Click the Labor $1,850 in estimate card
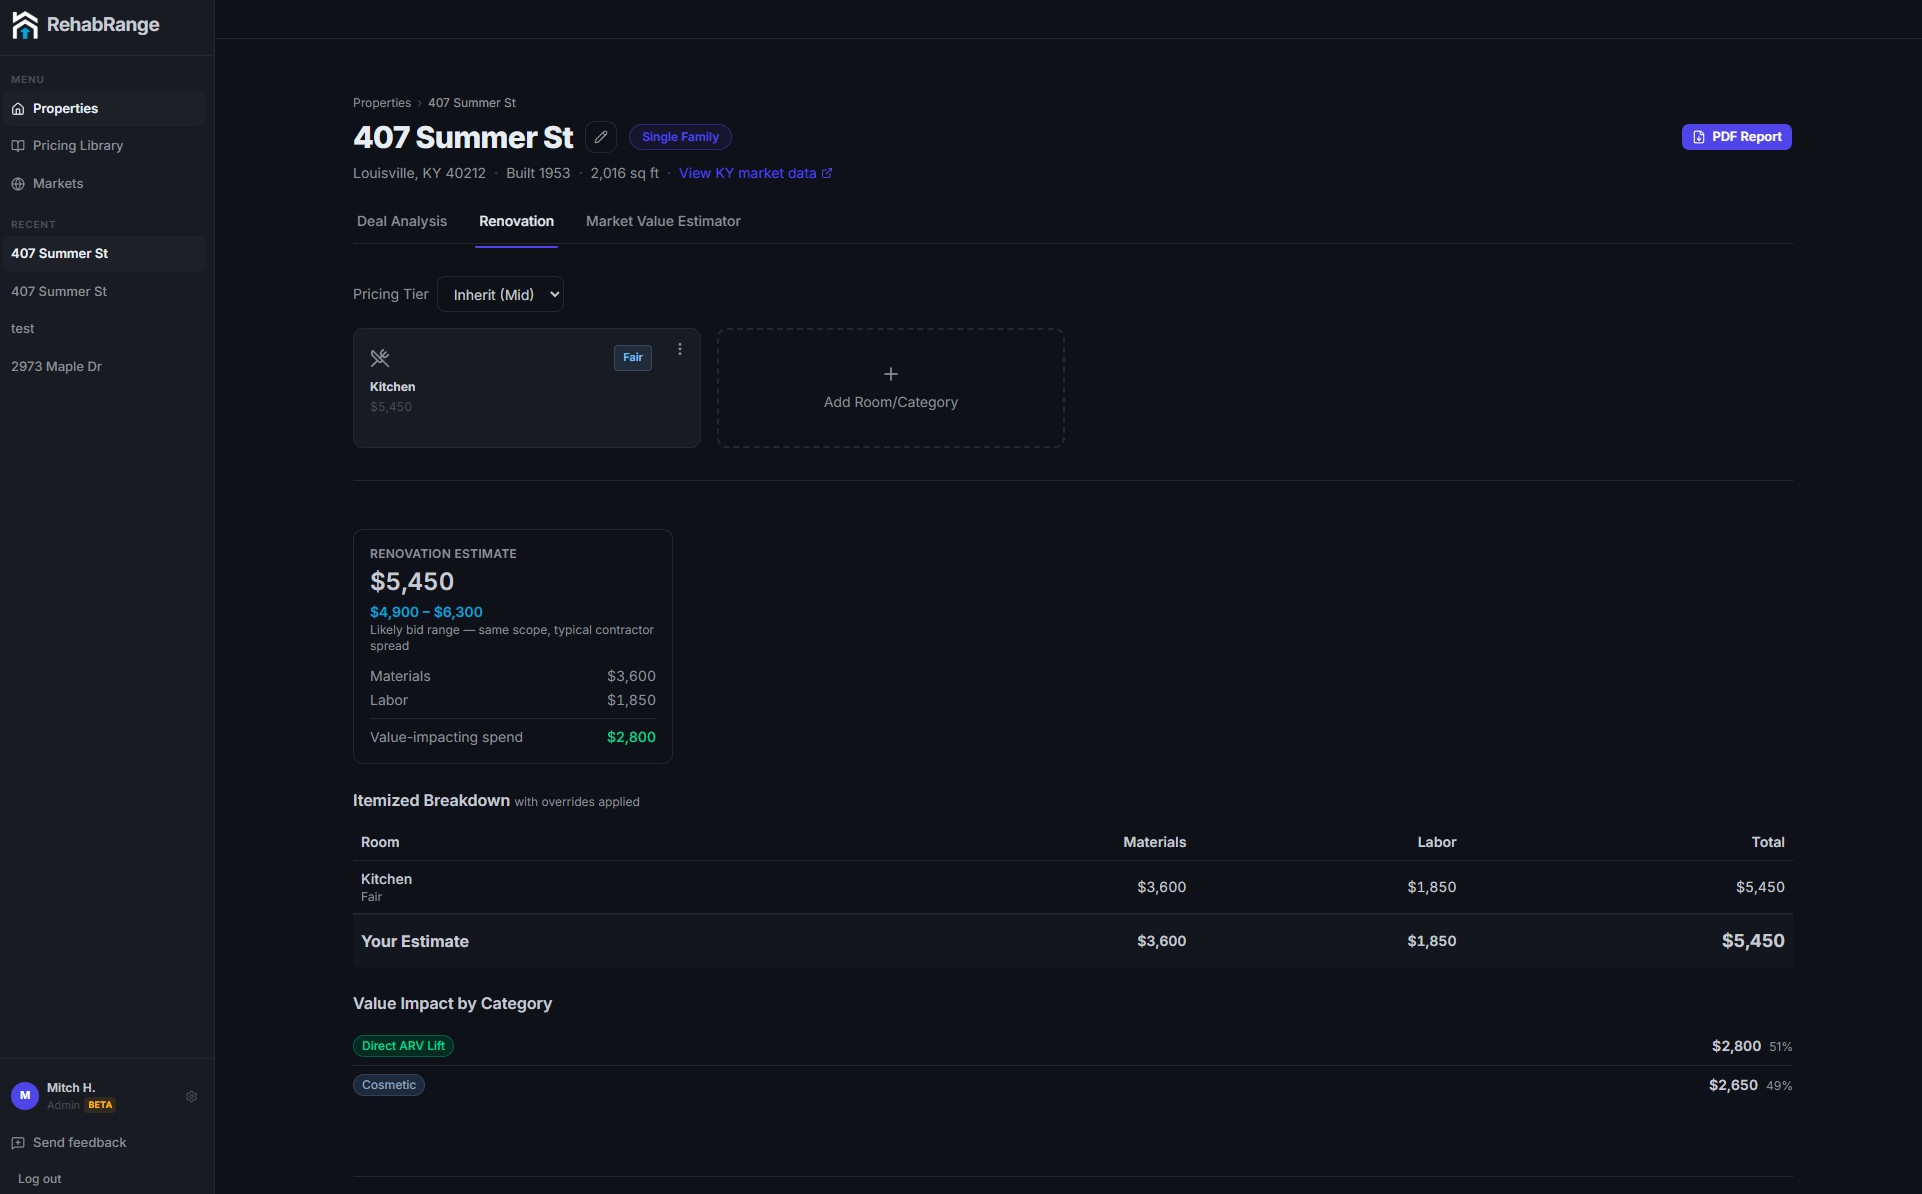Screen dimensions: 1922x1194 (x=631, y=700)
